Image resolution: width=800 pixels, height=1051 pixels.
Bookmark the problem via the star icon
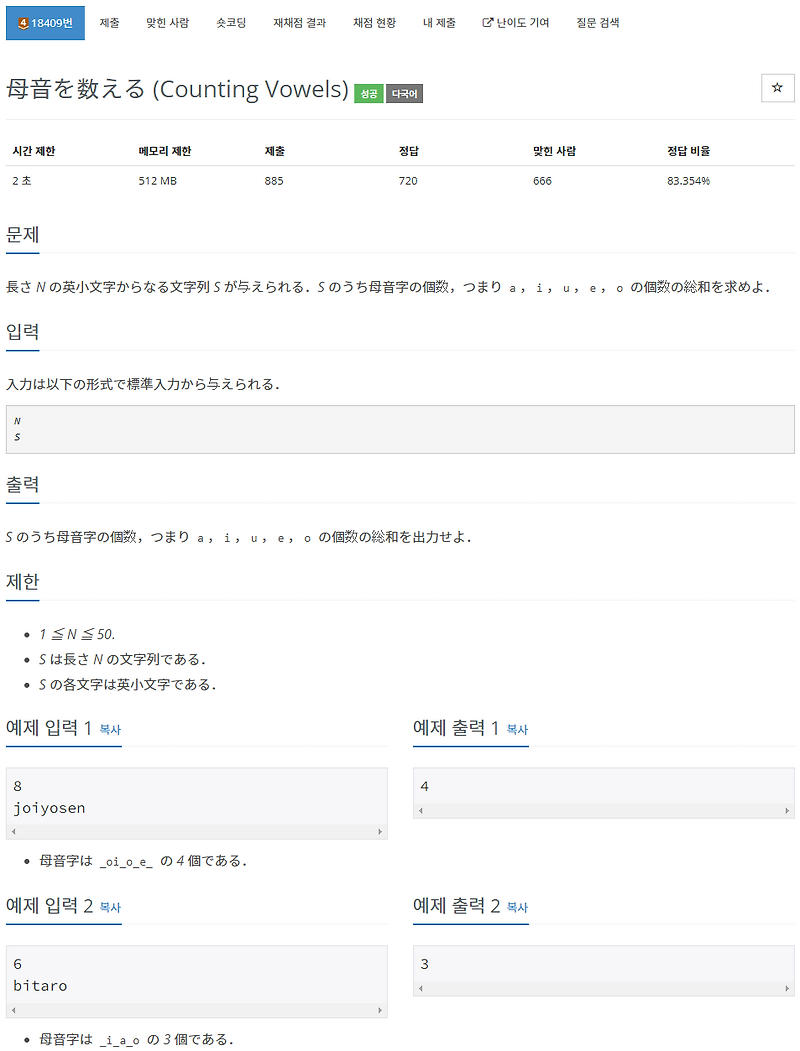[x=778, y=88]
